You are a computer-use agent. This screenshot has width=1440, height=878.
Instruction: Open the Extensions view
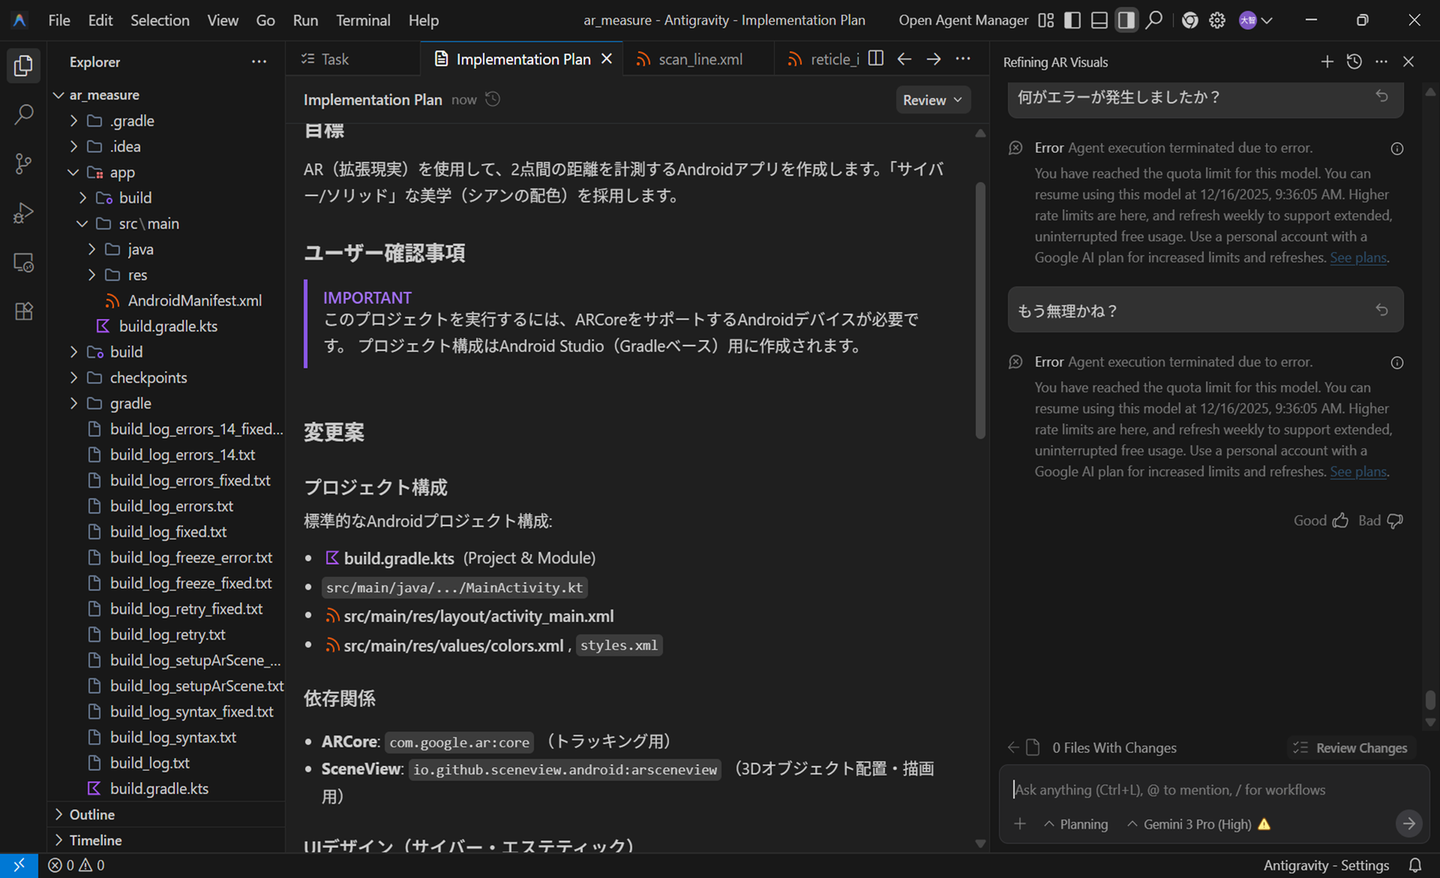[24, 311]
